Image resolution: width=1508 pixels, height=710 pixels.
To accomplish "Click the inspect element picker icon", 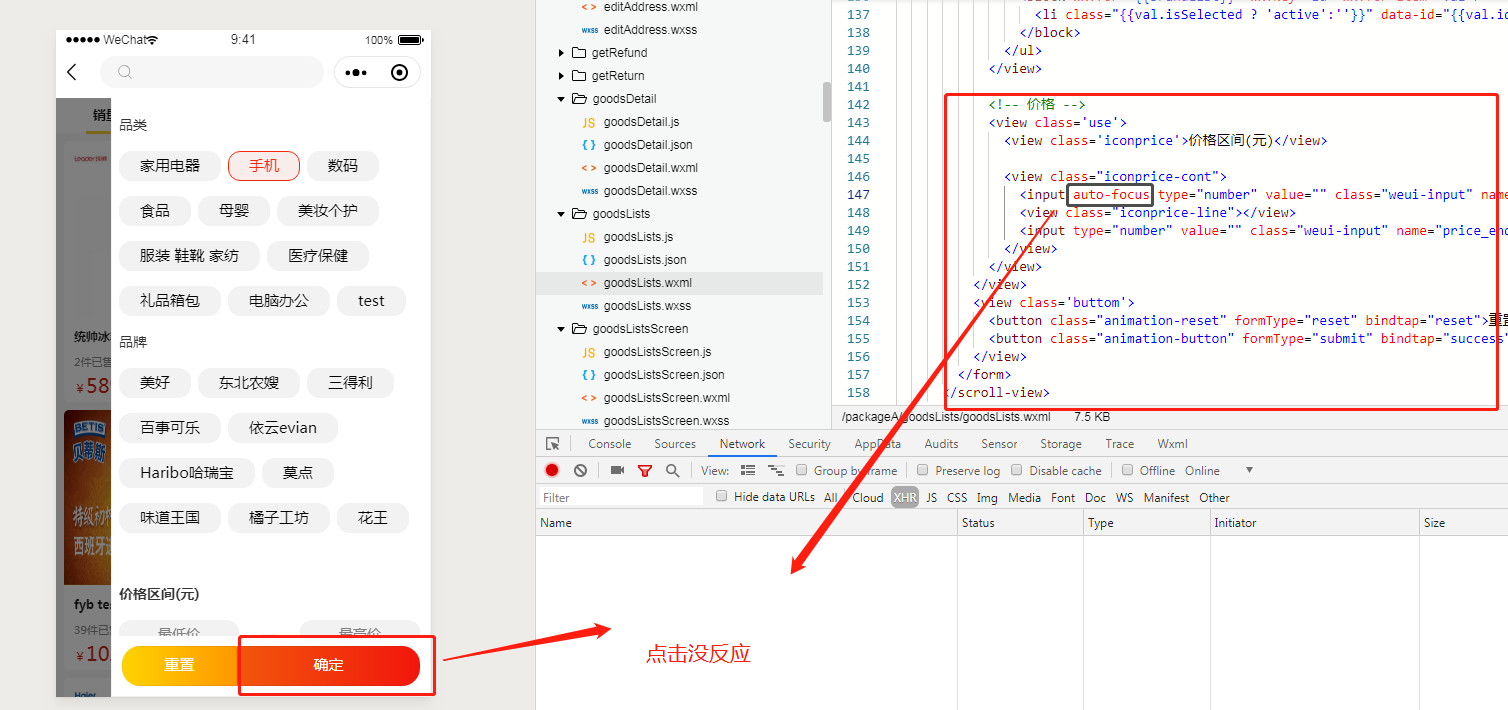I will click(x=552, y=444).
